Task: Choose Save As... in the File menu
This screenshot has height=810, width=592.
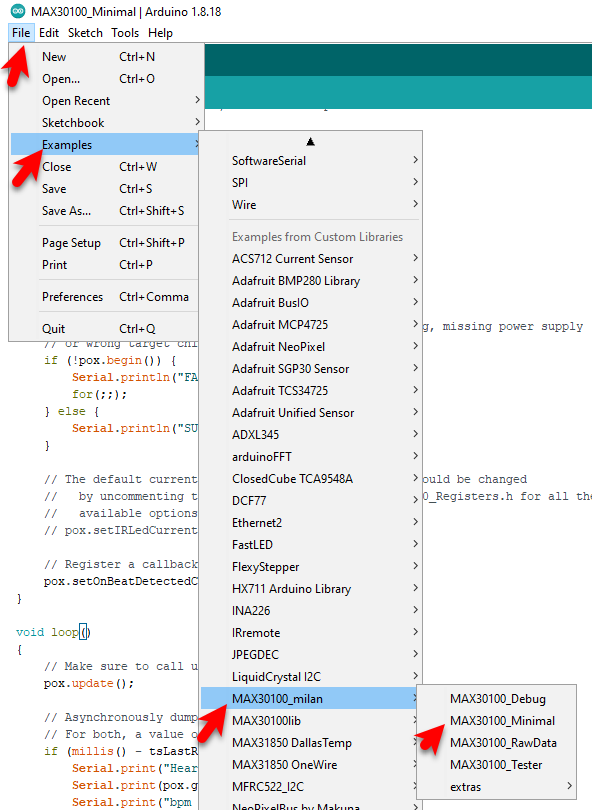Action: [105, 211]
